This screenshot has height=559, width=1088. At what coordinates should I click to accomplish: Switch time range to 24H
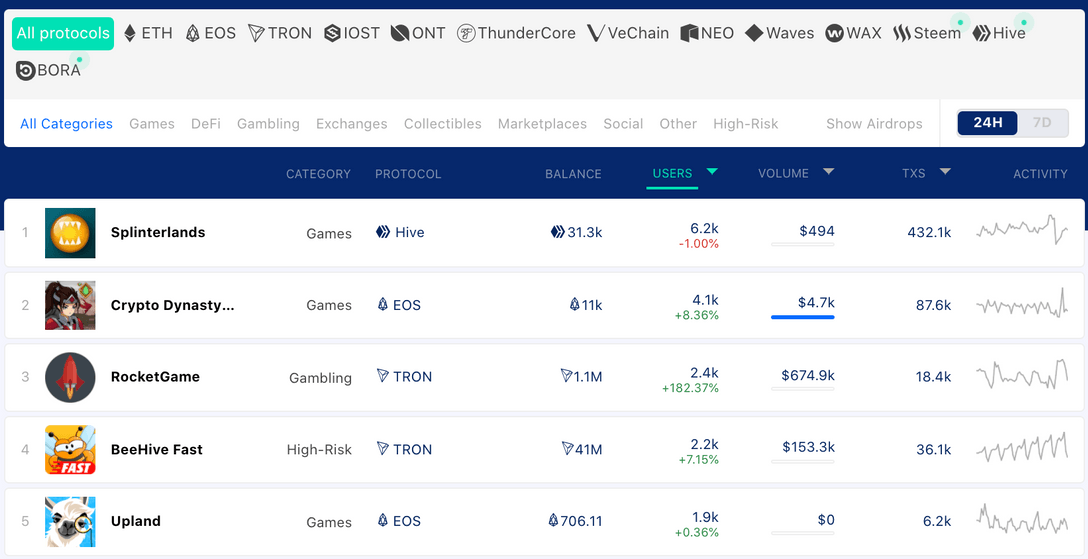click(987, 123)
